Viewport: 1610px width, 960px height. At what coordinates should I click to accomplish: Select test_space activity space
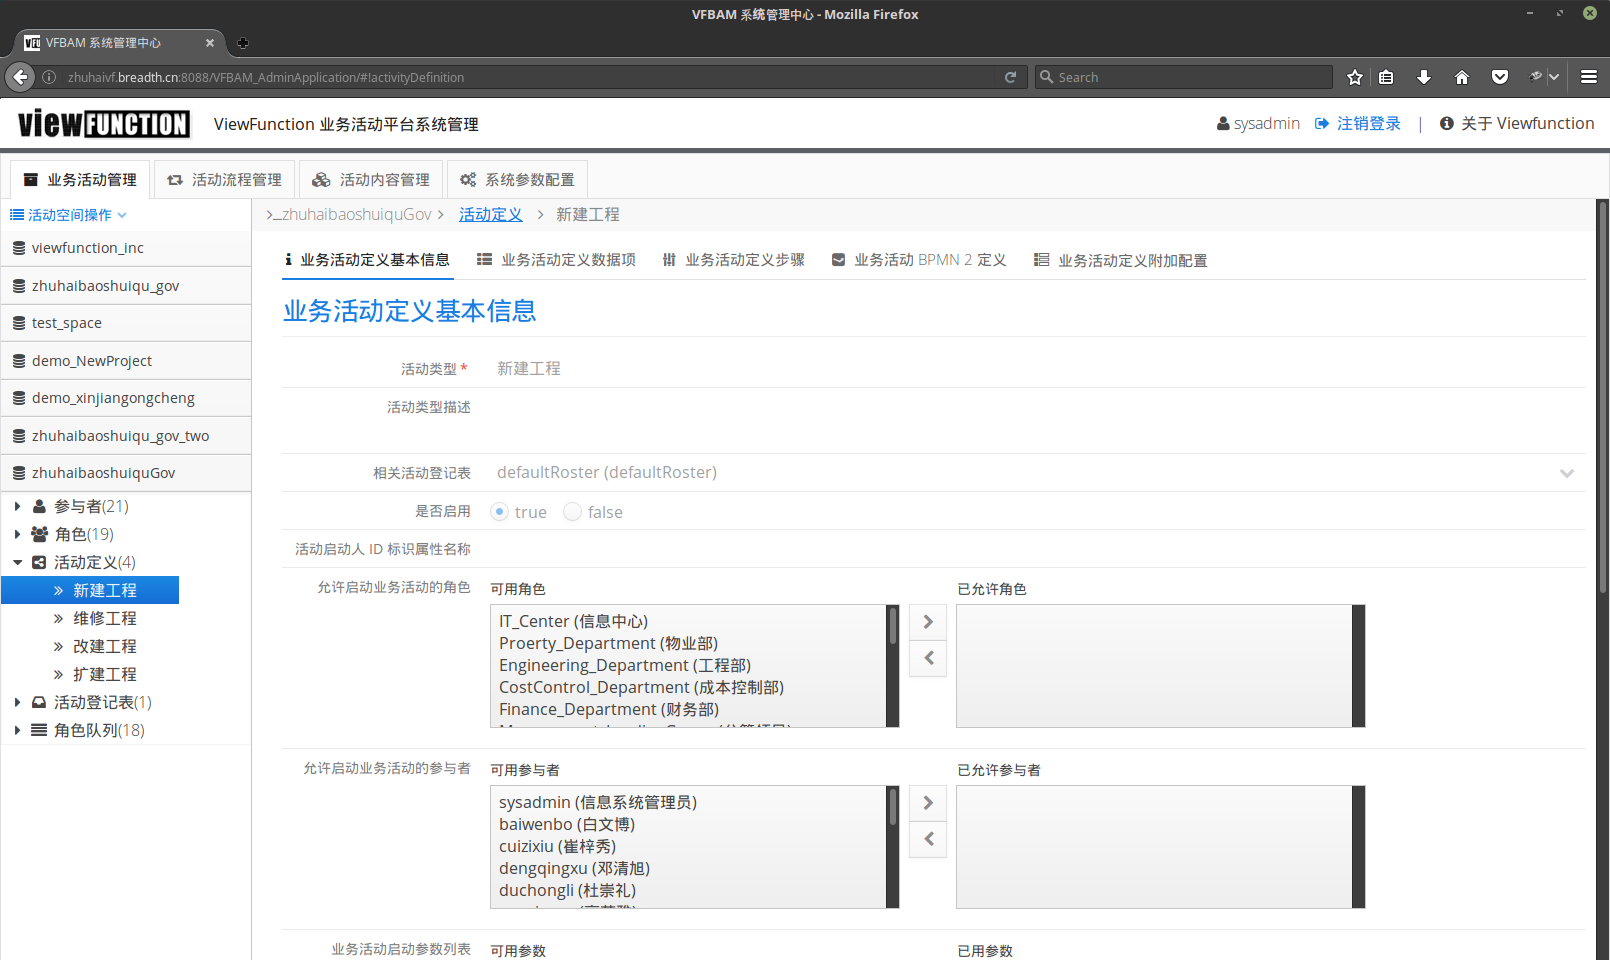(x=126, y=323)
